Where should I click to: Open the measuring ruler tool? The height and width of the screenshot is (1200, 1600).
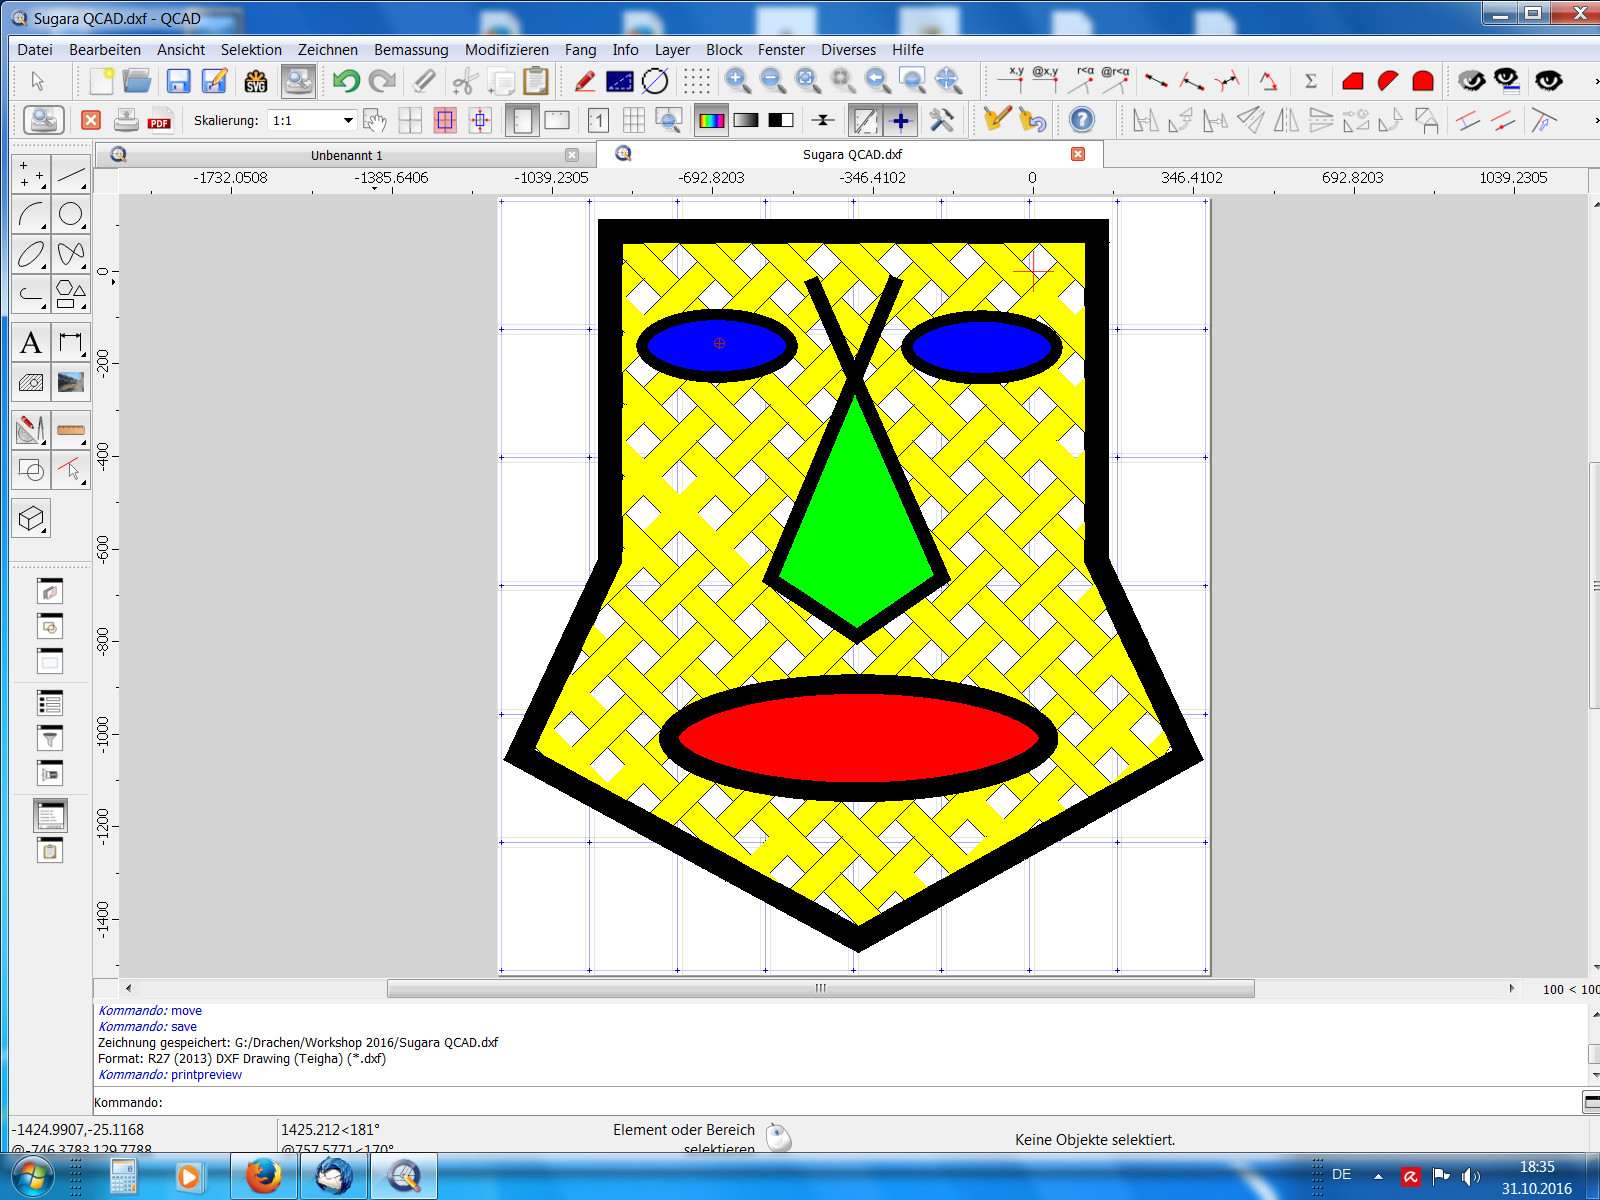coord(71,430)
